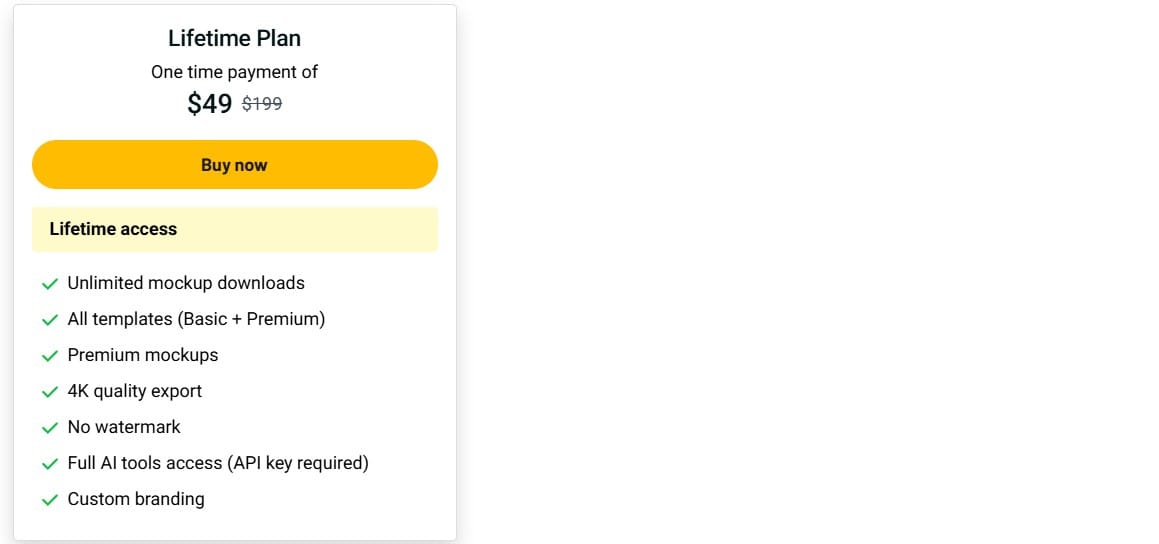Click checkmark beside 4K quality export
Viewport: 1159px width, 544px height.
[49, 392]
